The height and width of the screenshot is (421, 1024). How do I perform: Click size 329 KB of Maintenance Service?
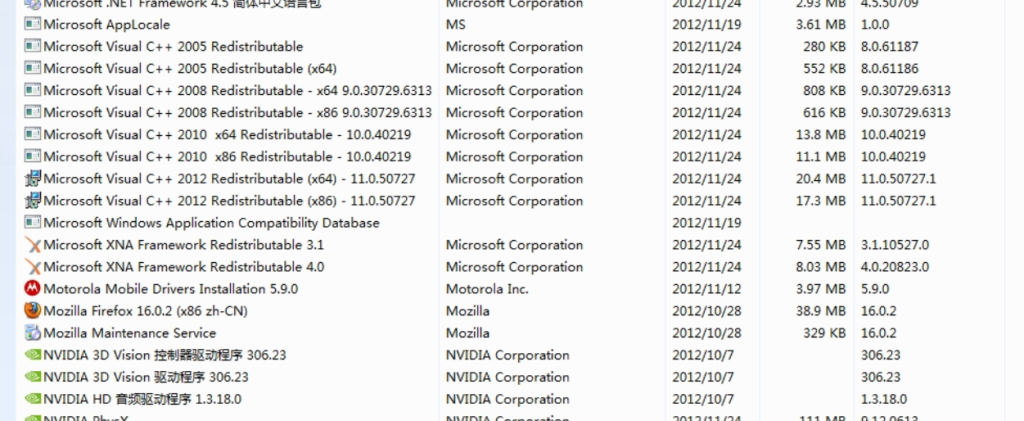[x=824, y=334]
